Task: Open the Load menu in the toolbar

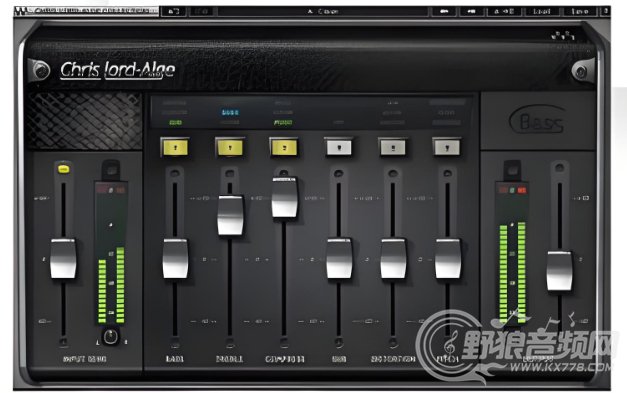Action: pos(541,12)
